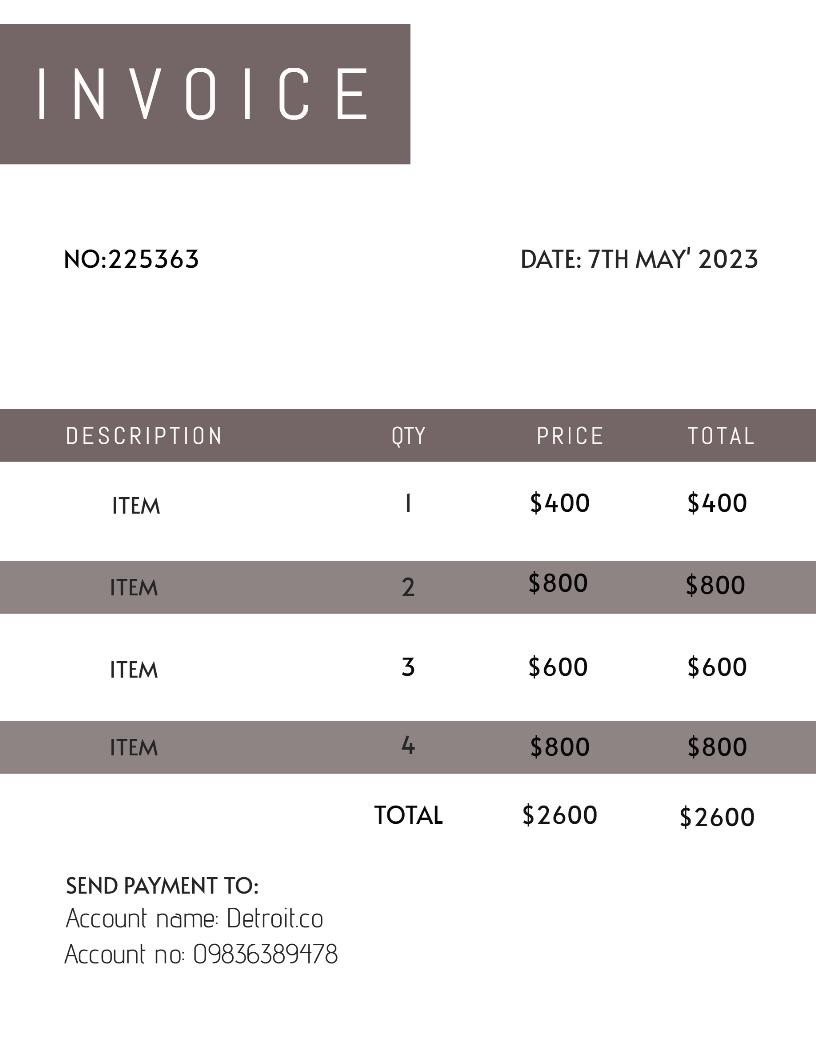Click the $2600 sum under PRICE column

click(x=560, y=816)
